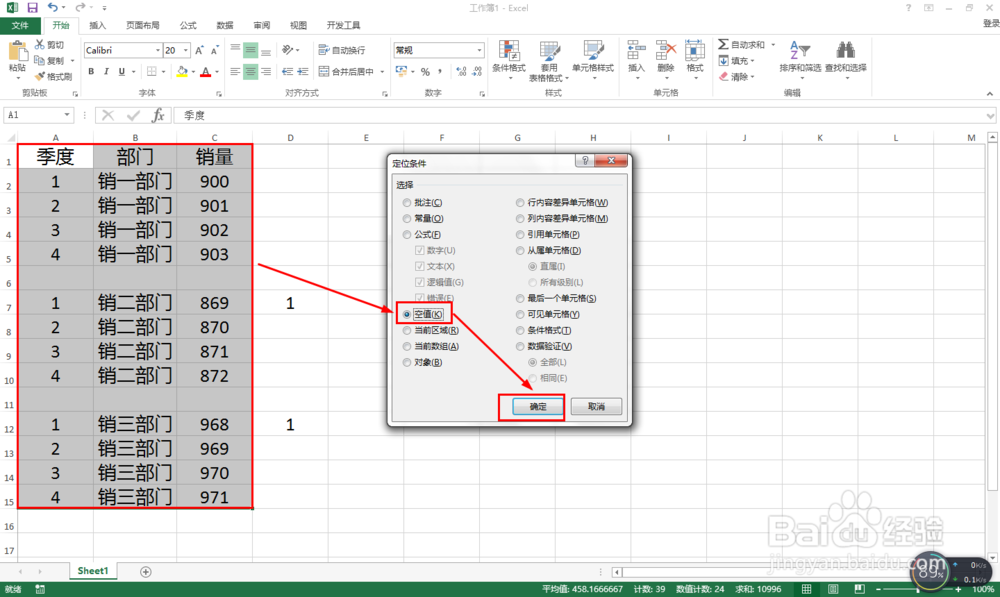Click the Copy (复制) icon

click(x=40, y=61)
